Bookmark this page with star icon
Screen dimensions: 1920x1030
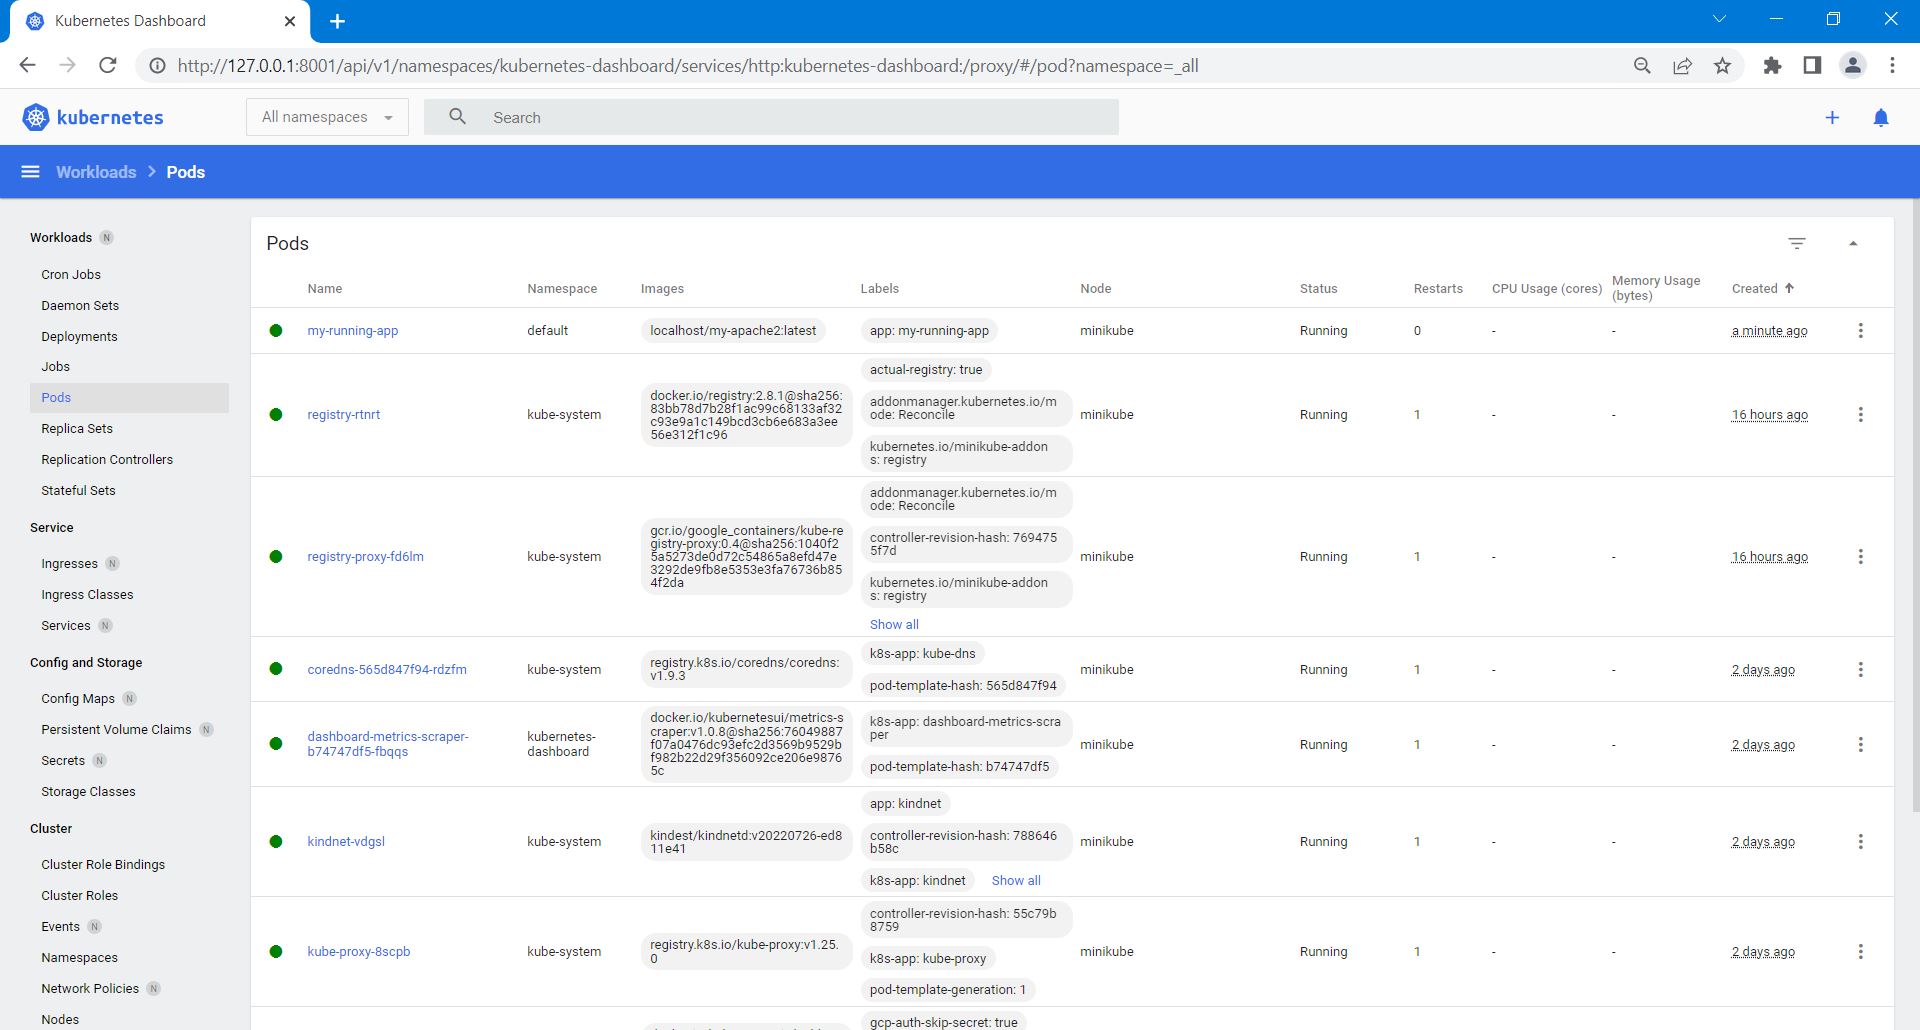(1722, 66)
